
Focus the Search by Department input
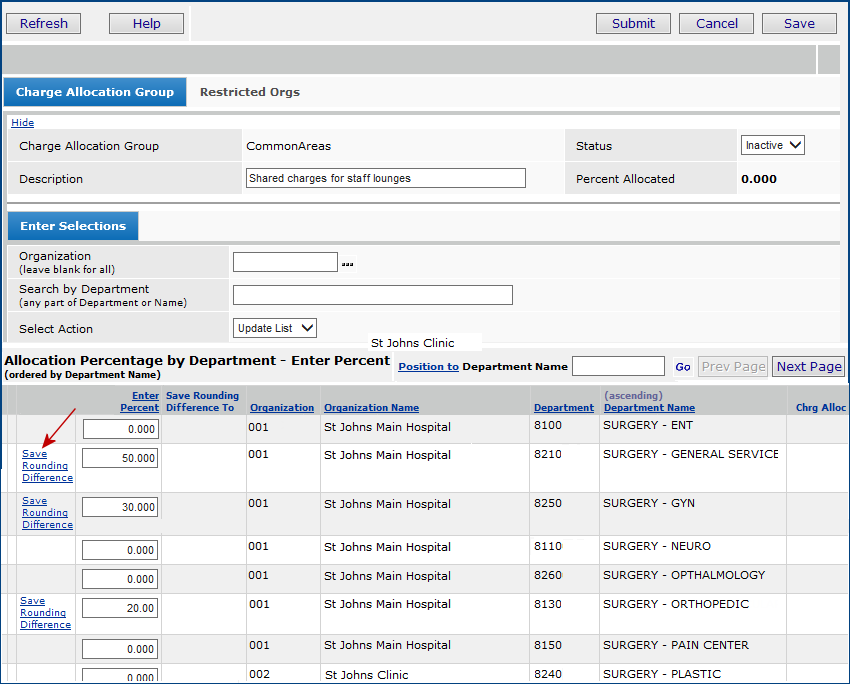372,295
